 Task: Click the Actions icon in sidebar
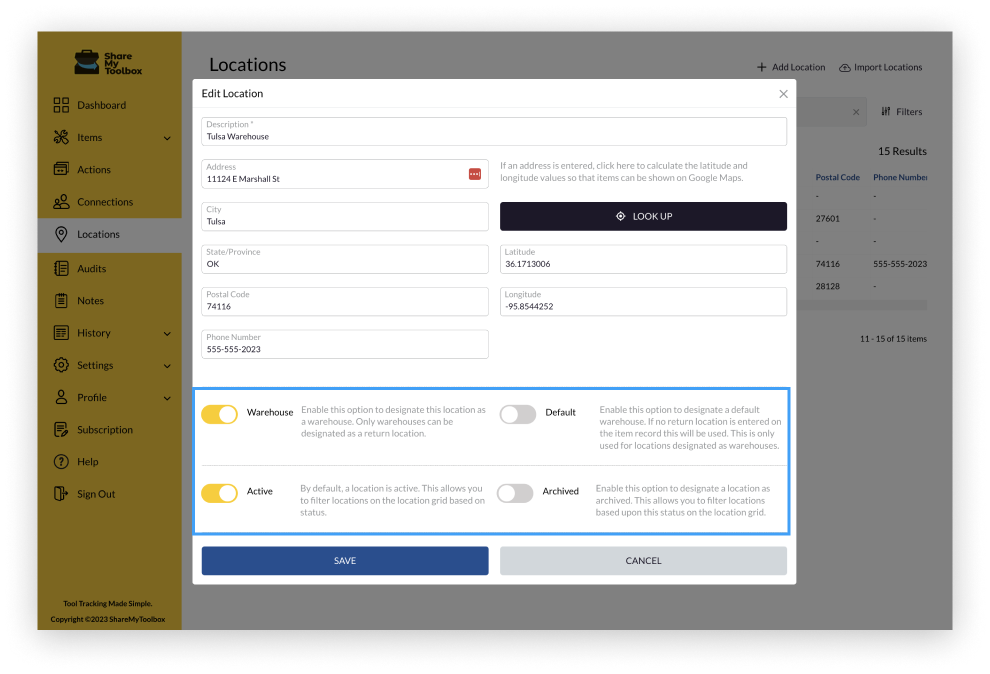61,169
